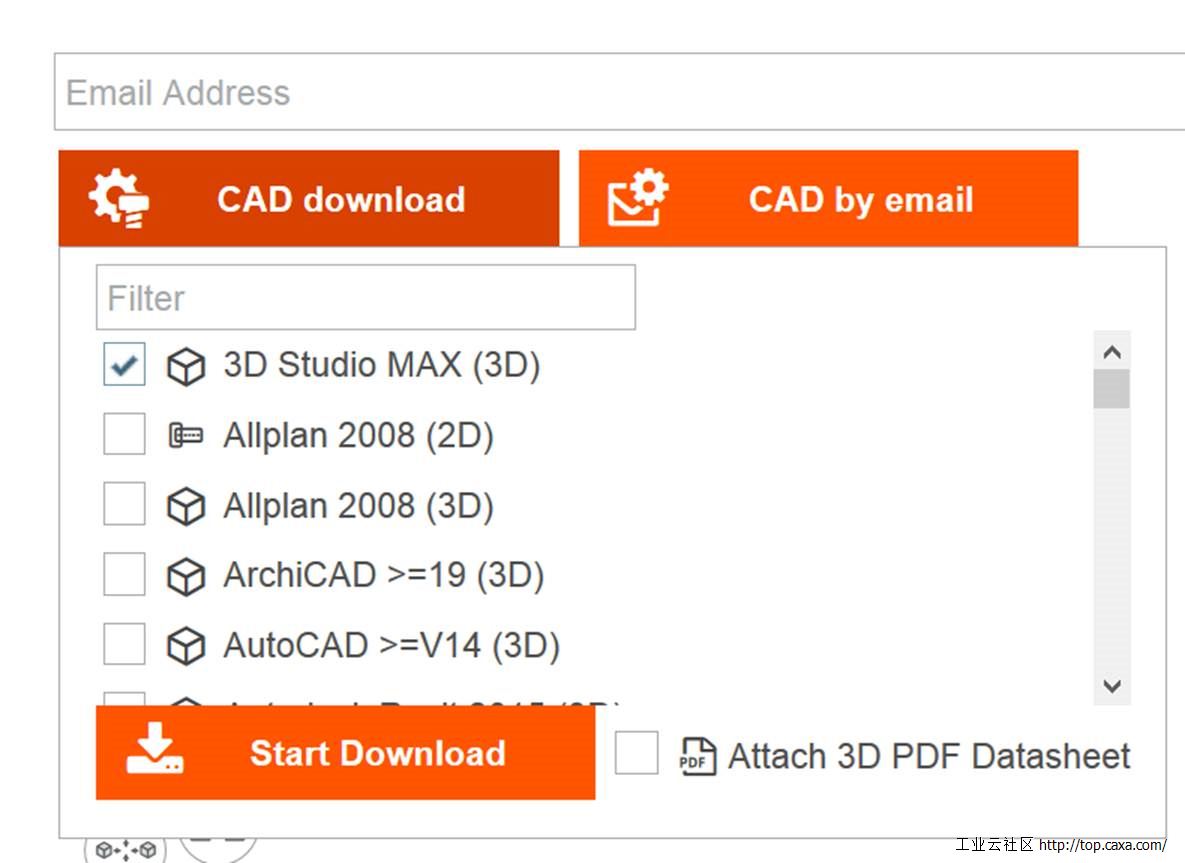Focus the Filter input field
The width and height of the screenshot is (1185, 863).
(x=366, y=297)
